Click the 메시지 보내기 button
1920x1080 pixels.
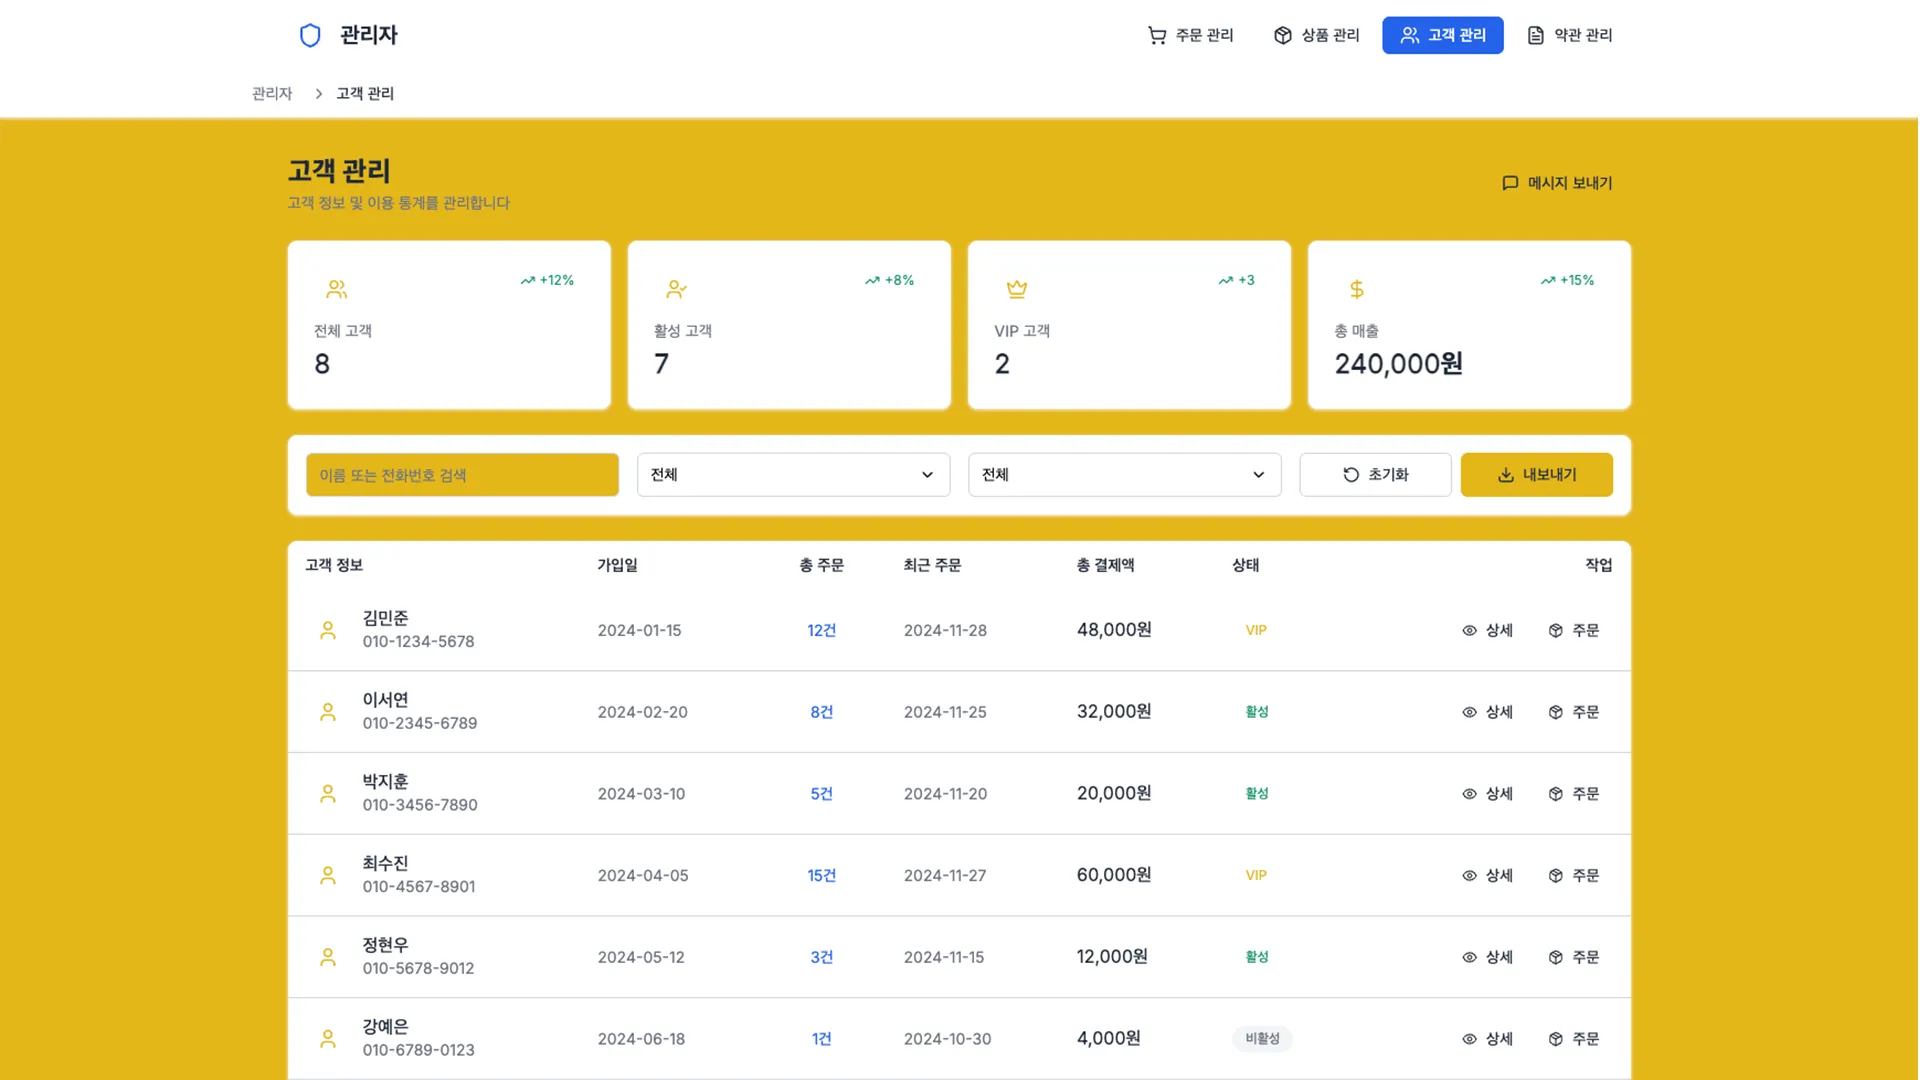click(1557, 183)
